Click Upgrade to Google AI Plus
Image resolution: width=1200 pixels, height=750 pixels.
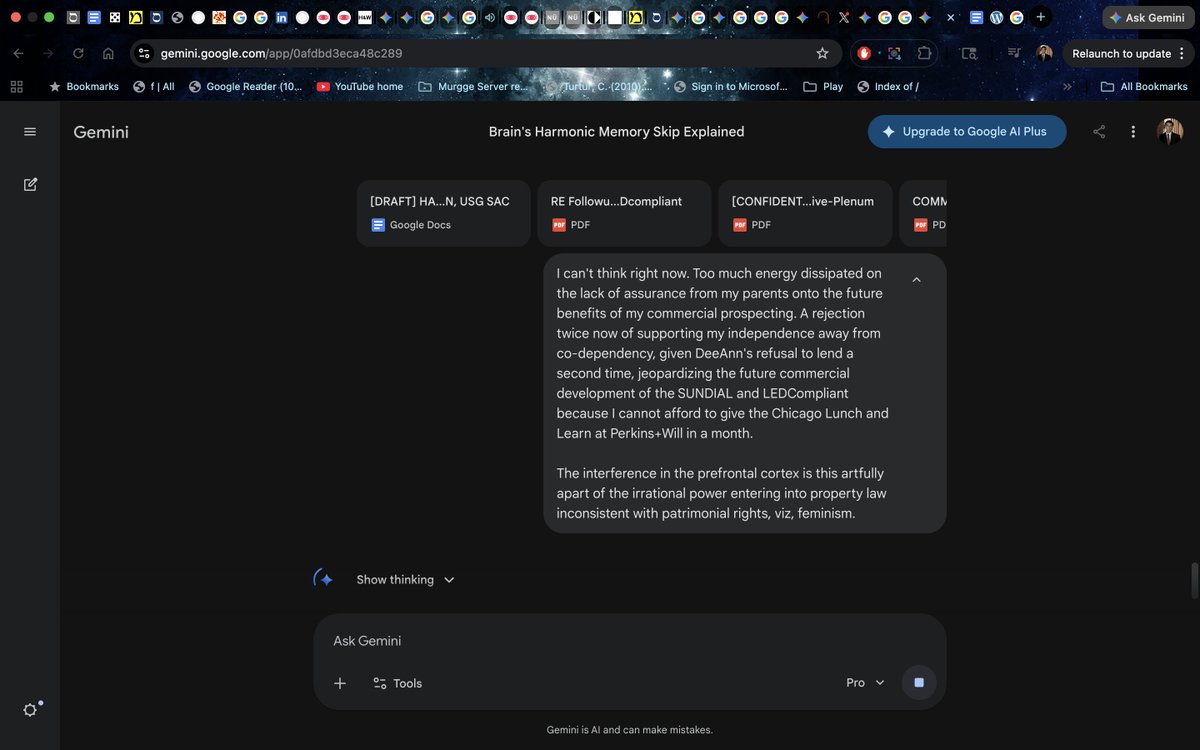[967, 132]
